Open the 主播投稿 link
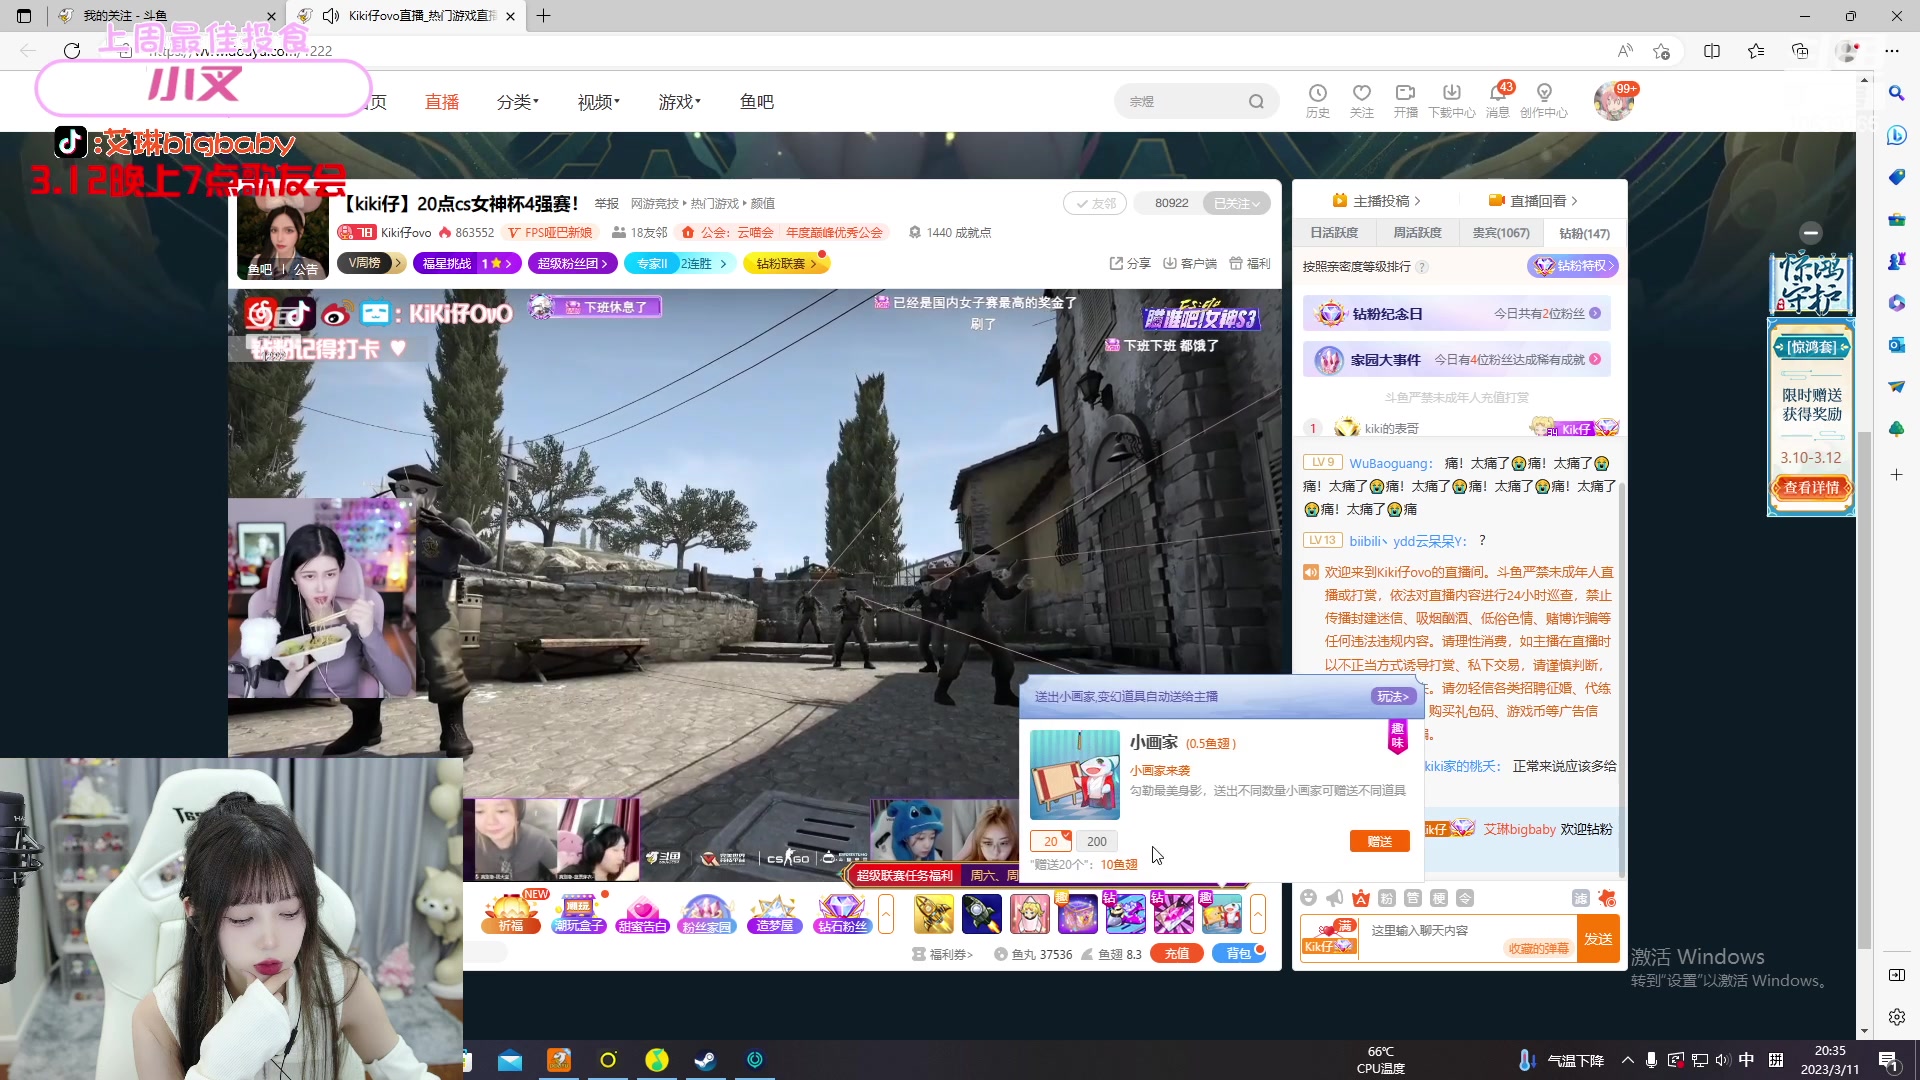Screen dimensions: 1920x1080 click(x=1376, y=201)
